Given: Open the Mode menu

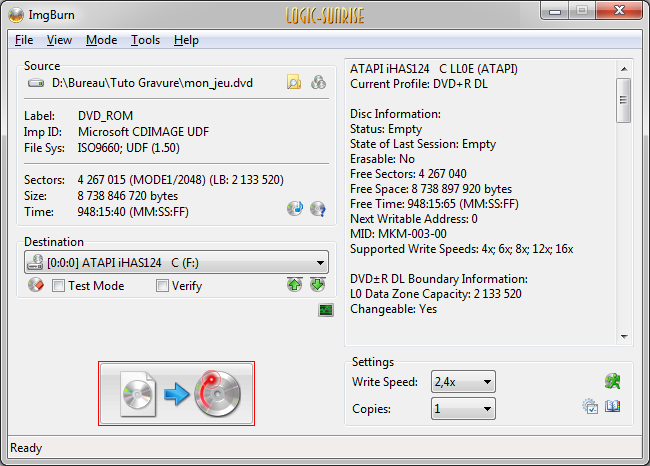Looking at the screenshot, I should click(102, 40).
